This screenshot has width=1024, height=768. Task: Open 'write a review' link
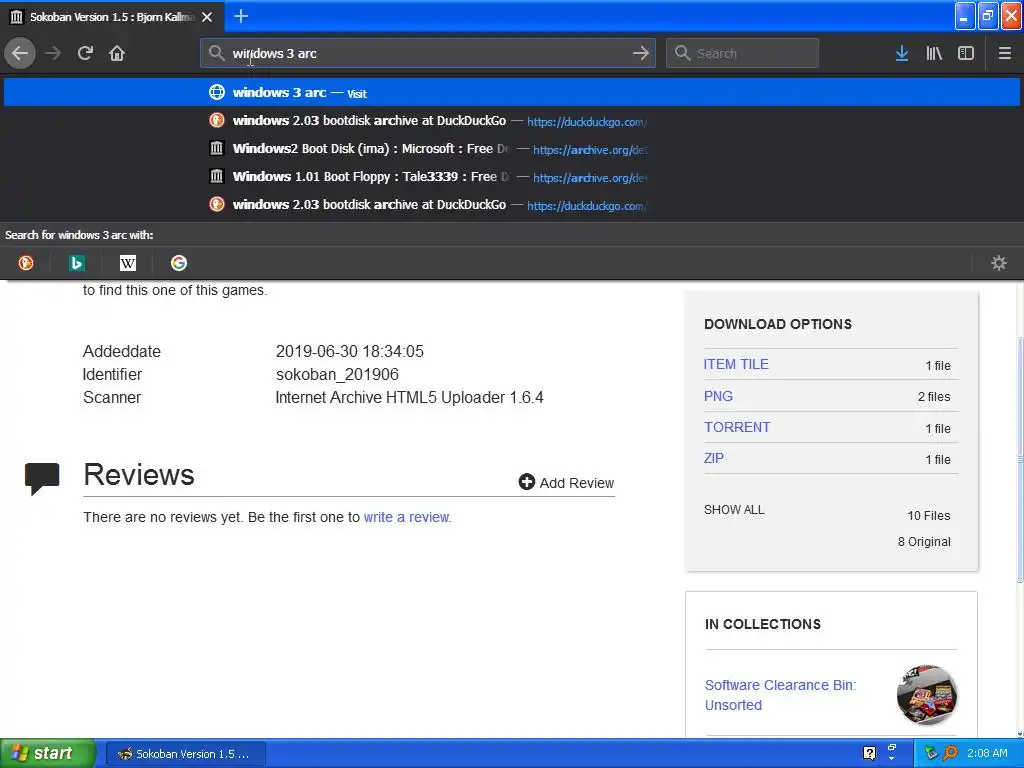point(406,517)
